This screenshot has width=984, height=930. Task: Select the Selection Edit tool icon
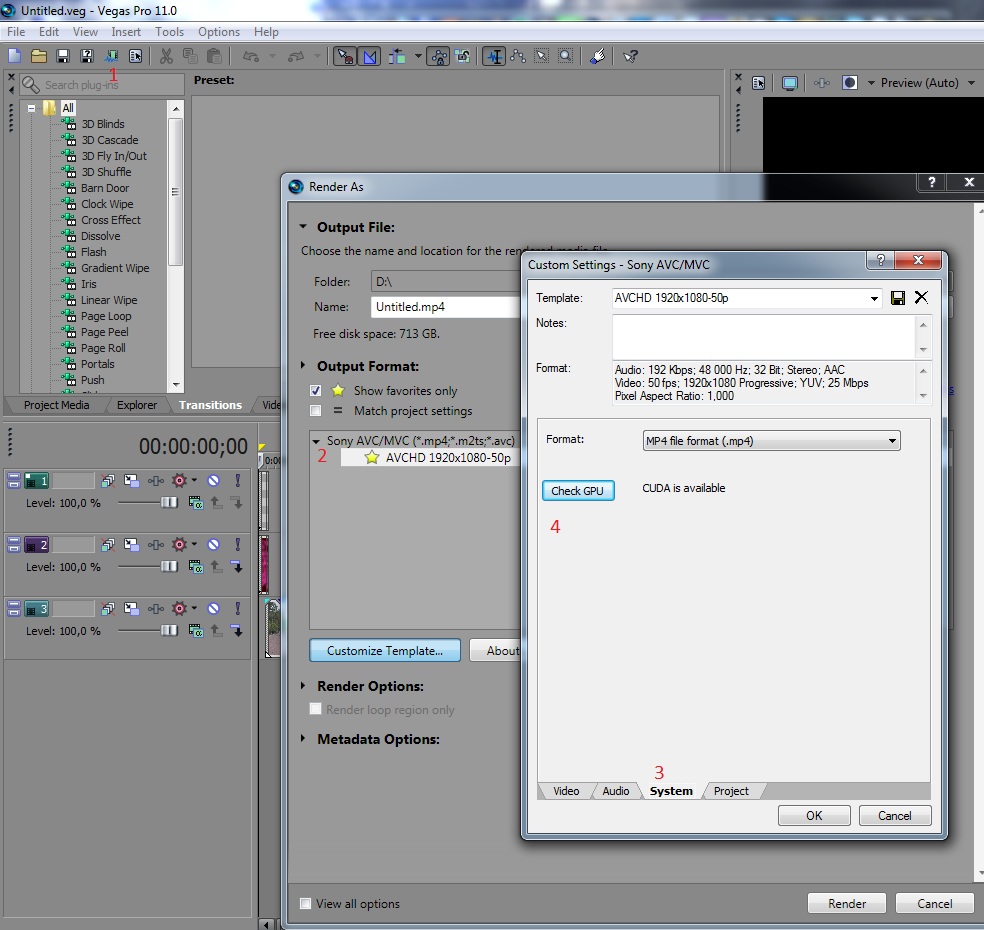[542, 56]
